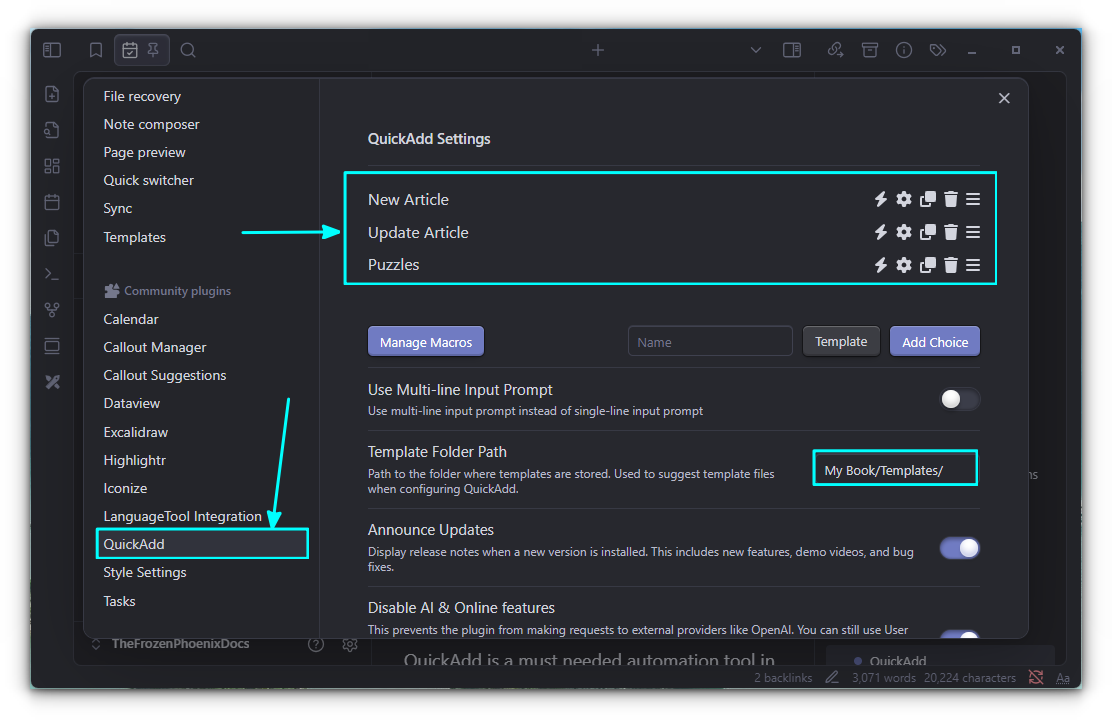Expand the dropdown arrow near the plus button

coord(756,49)
